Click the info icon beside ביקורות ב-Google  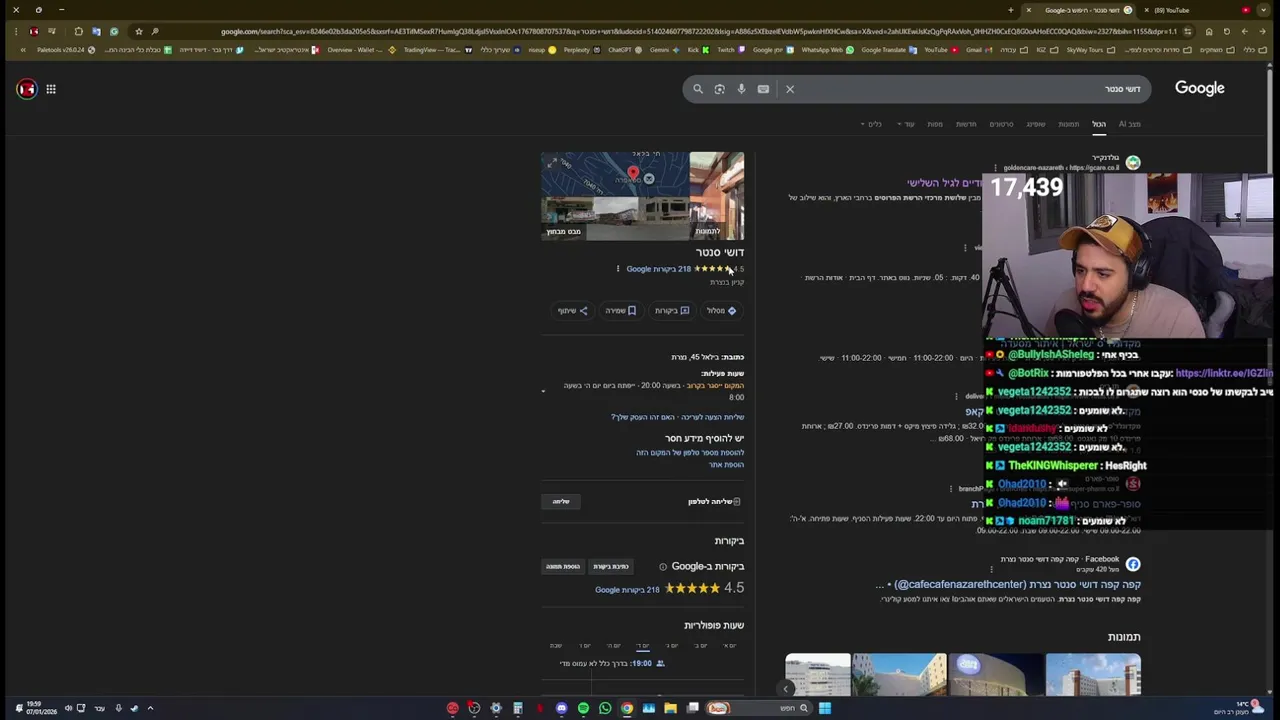point(662,567)
